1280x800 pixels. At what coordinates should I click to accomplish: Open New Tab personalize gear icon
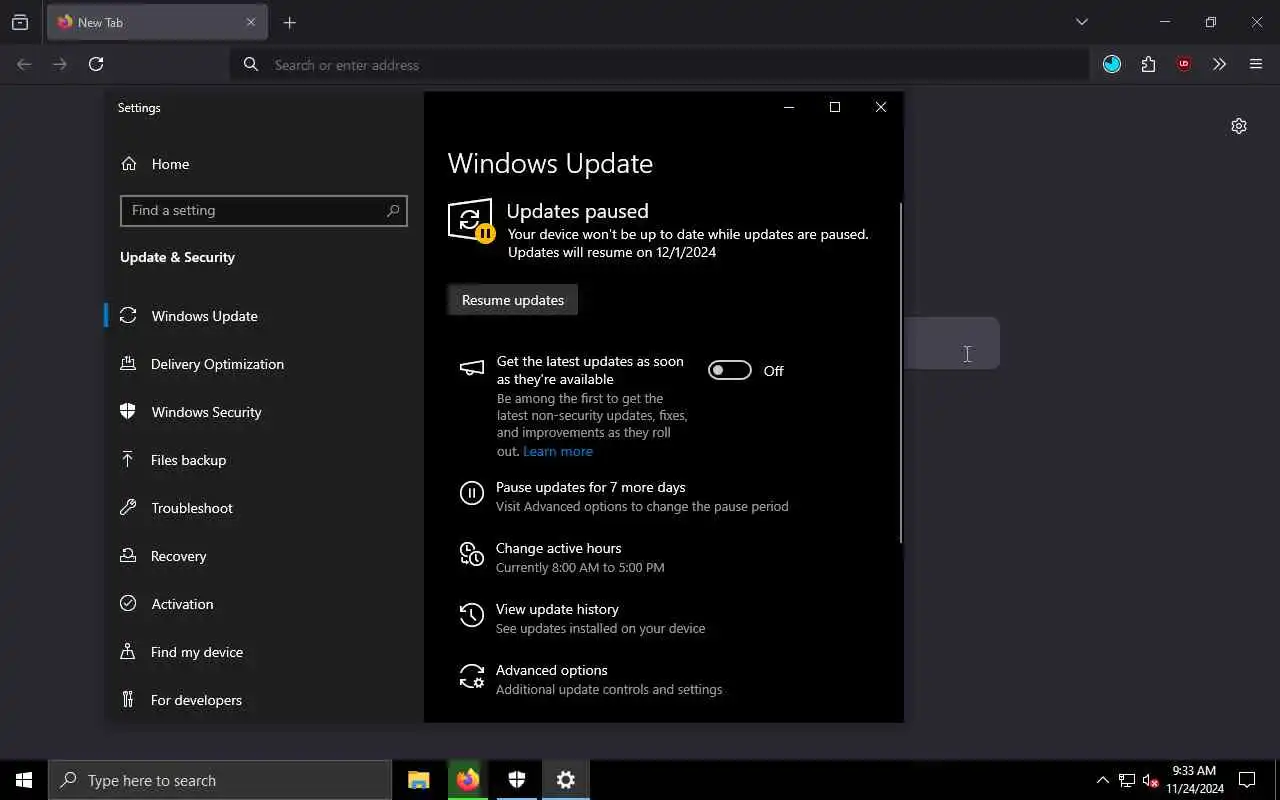coord(1239,126)
